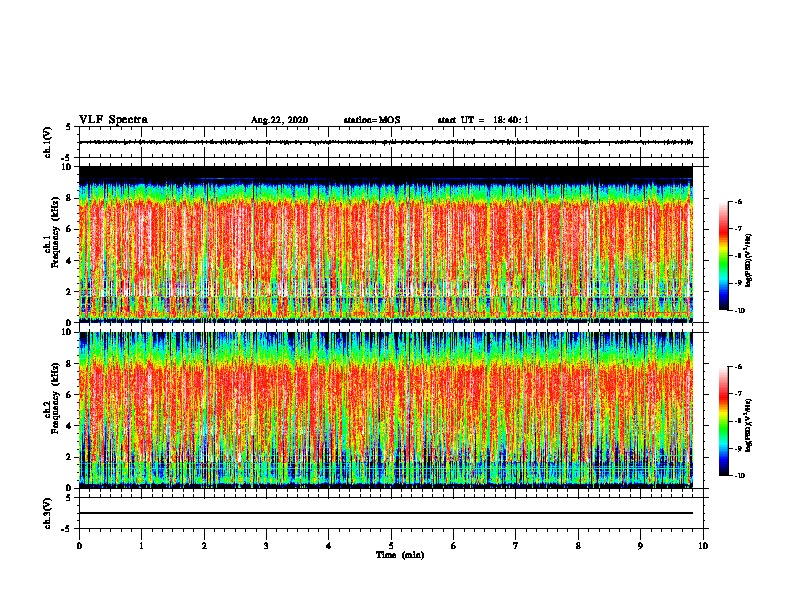792x612 pixels.
Task: Click the "-10" label on ch.2 color scale
Action: point(740,476)
